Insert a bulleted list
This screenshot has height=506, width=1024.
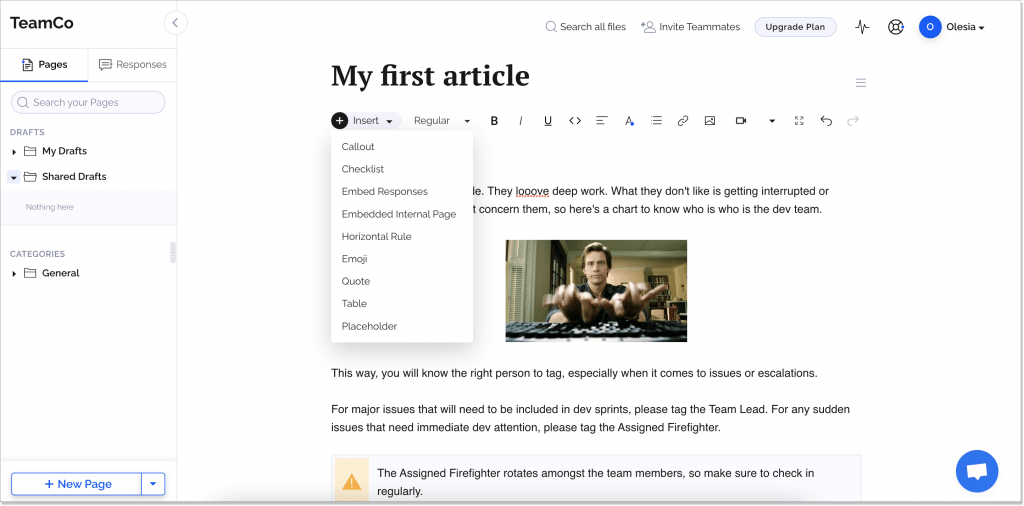[x=656, y=121]
